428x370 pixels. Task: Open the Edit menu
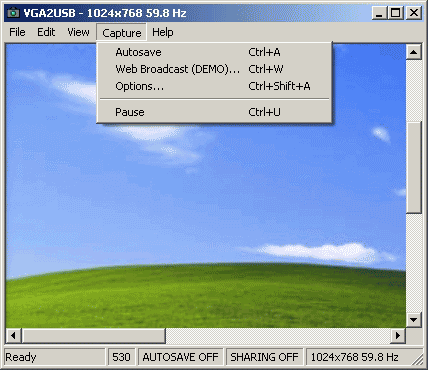coord(46,32)
